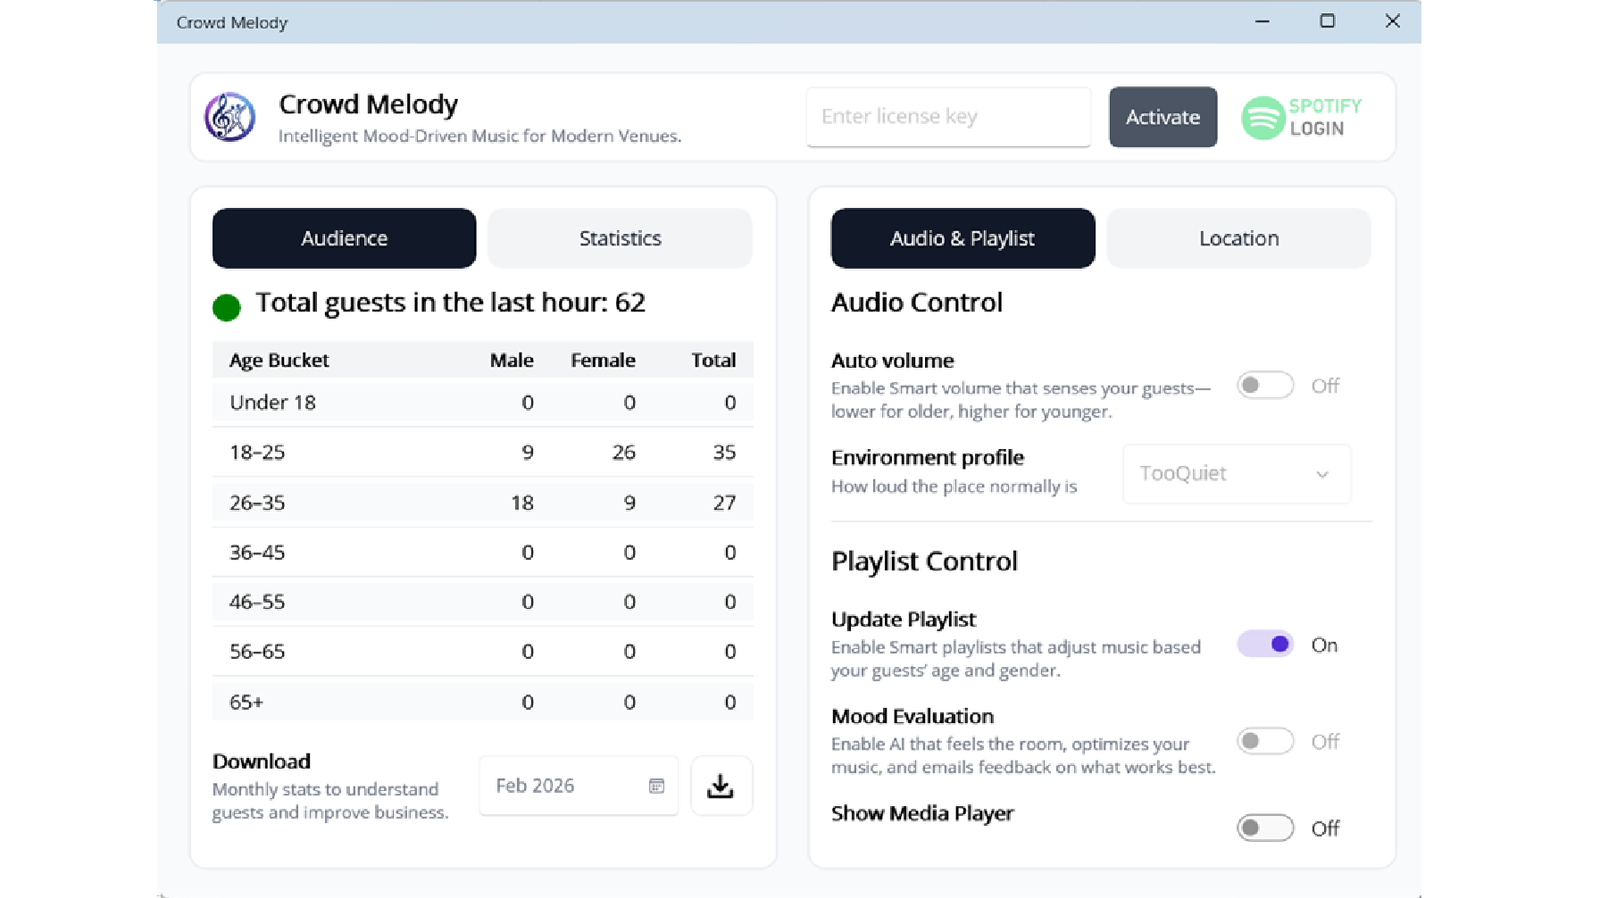Minimize the Crowd Melody window
Image resolution: width=1600 pixels, height=898 pixels.
[x=1262, y=21]
